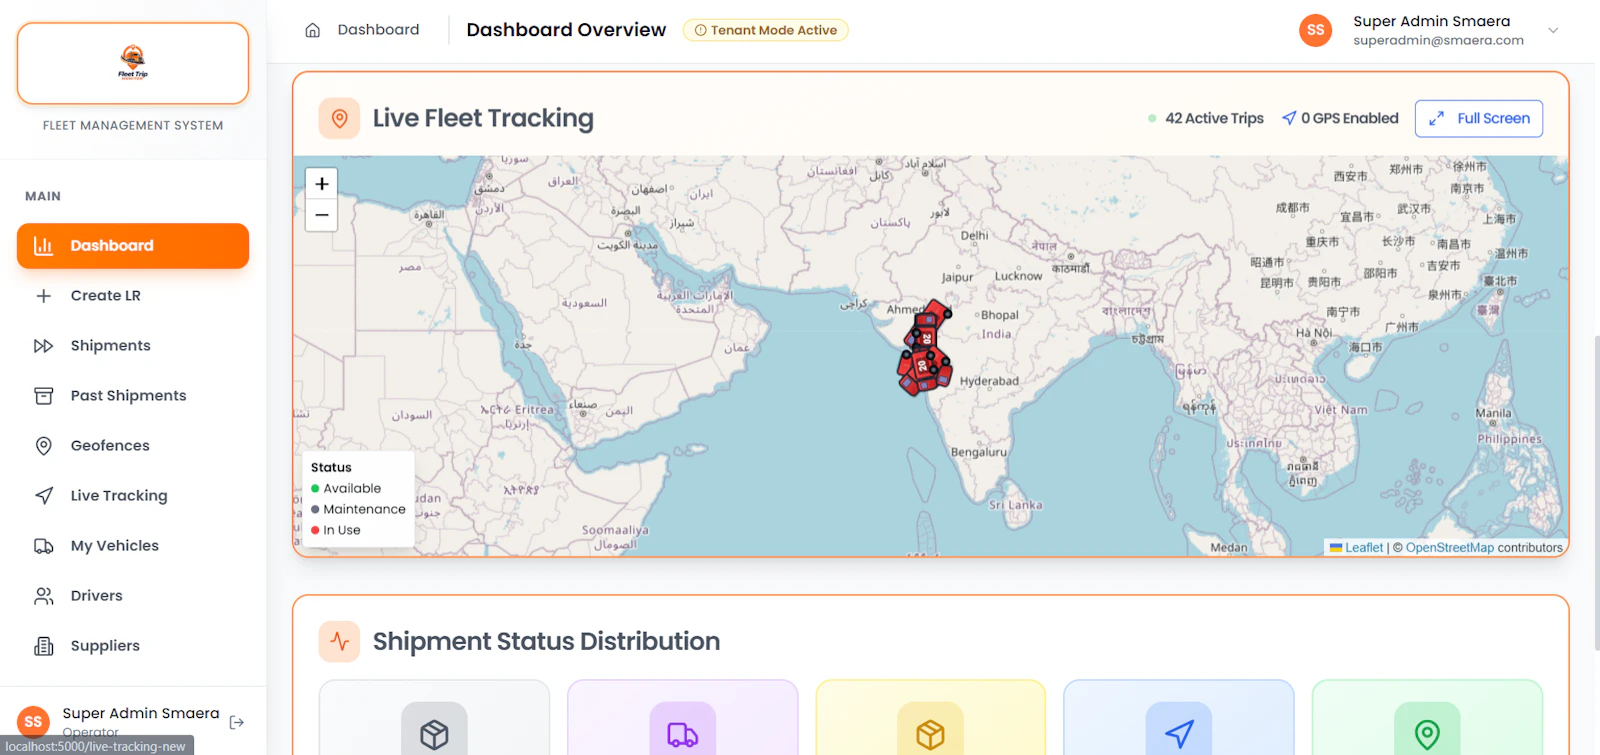Open the map in Full Screen

(1479, 118)
